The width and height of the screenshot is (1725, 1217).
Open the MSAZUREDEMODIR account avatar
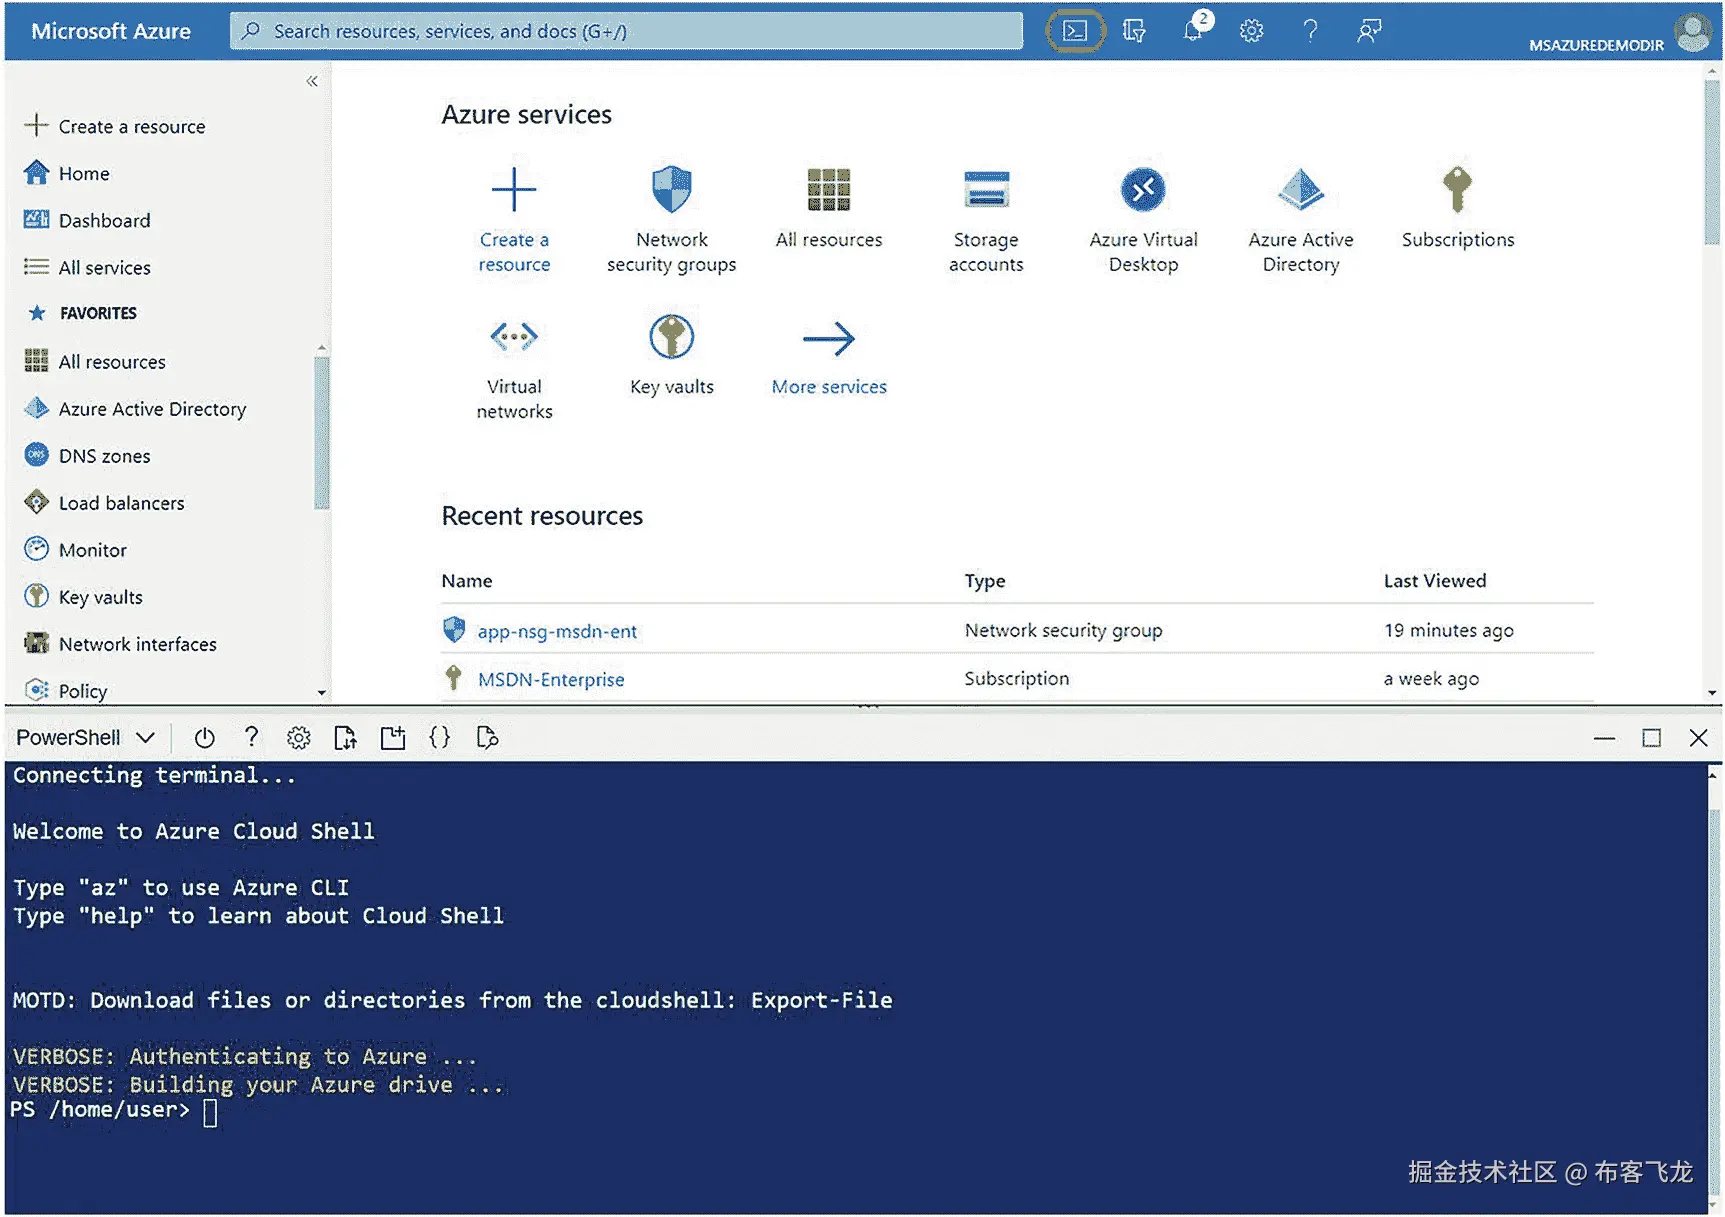(1693, 32)
